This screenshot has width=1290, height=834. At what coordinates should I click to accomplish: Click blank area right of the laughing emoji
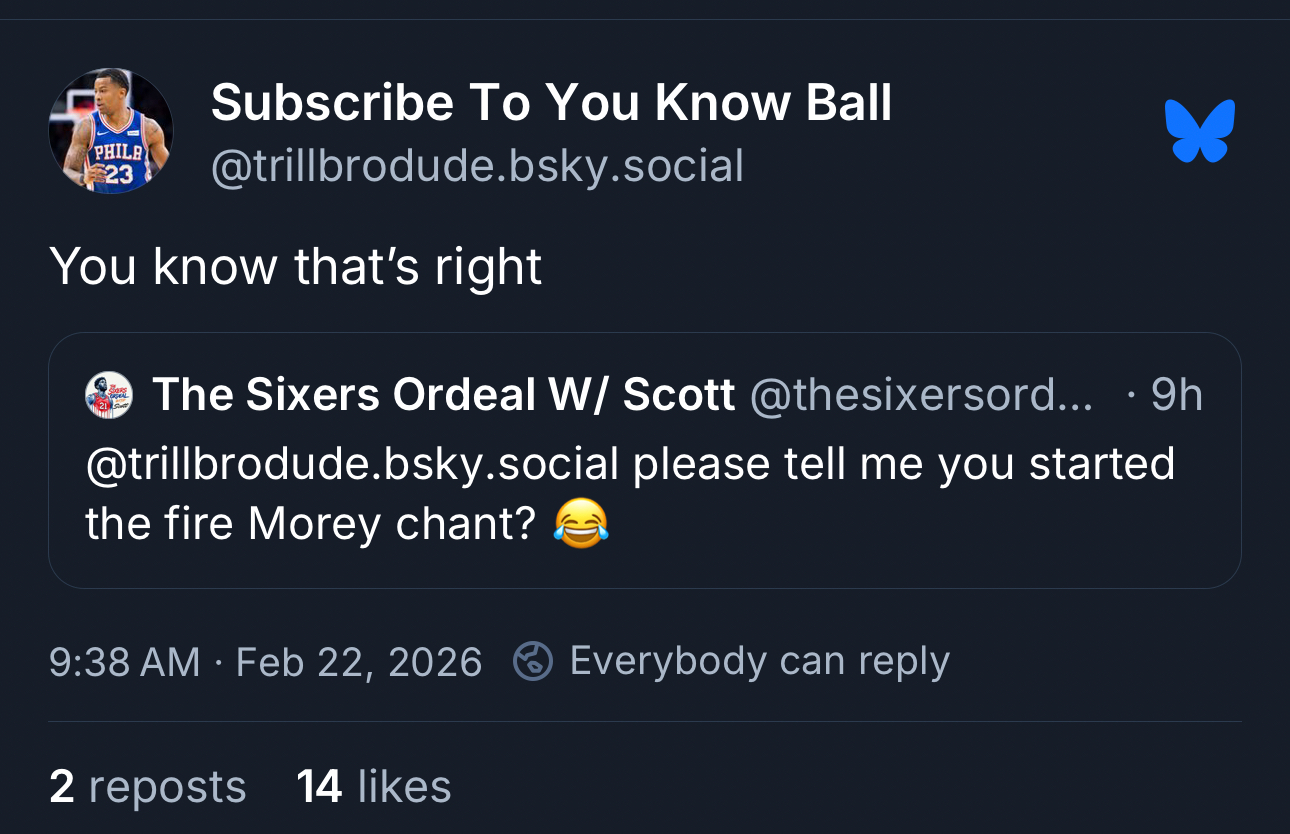(x=900, y=525)
